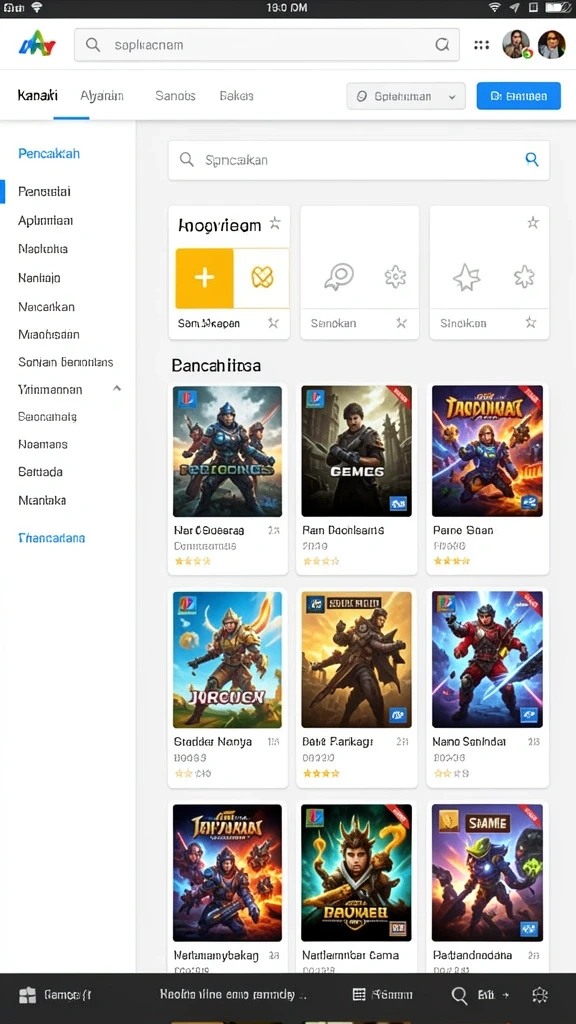Click the top search input field

[x=266, y=45]
